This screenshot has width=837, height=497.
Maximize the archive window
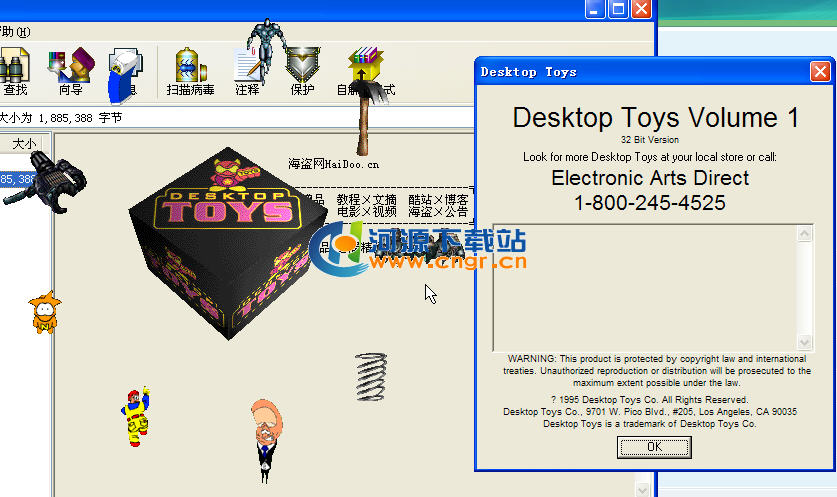point(618,9)
